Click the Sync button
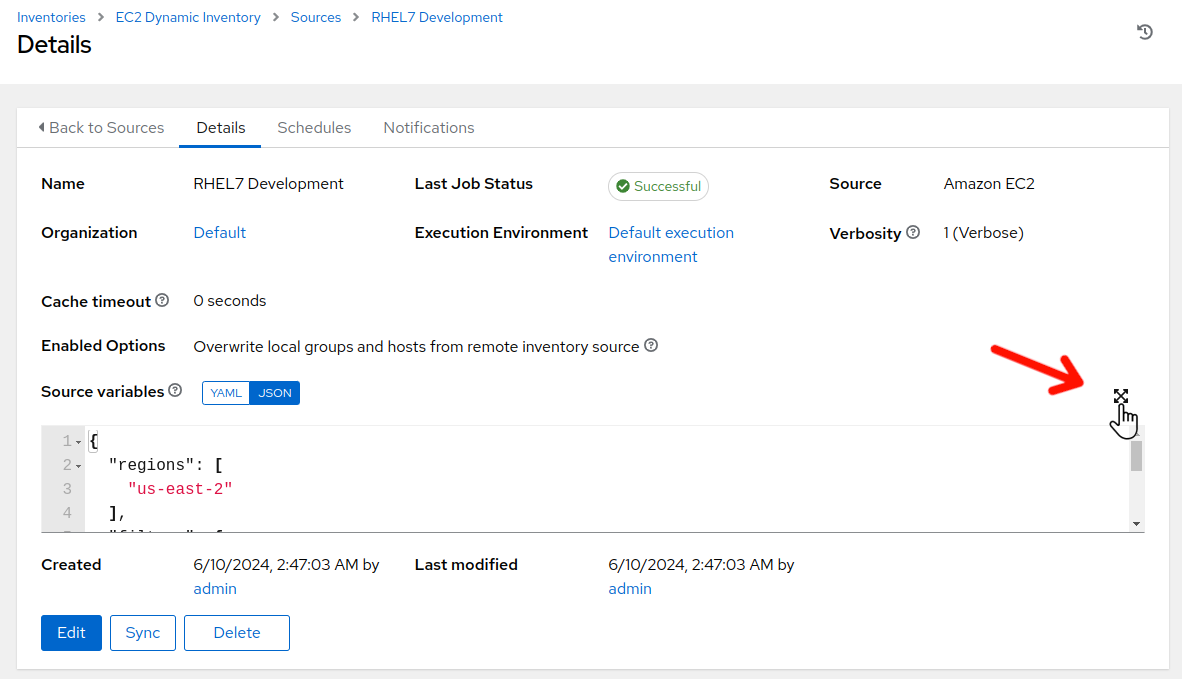This screenshot has height=679, width=1182. [x=142, y=633]
